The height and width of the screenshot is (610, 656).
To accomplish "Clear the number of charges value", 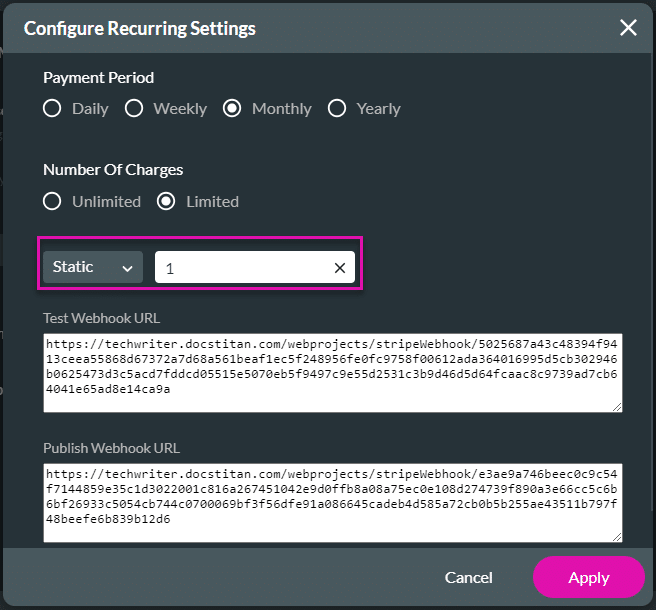I will 339,268.
